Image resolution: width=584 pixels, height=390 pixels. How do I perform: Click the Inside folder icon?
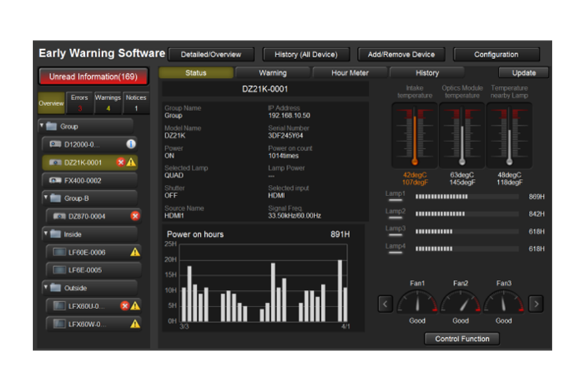tap(55, 234)
